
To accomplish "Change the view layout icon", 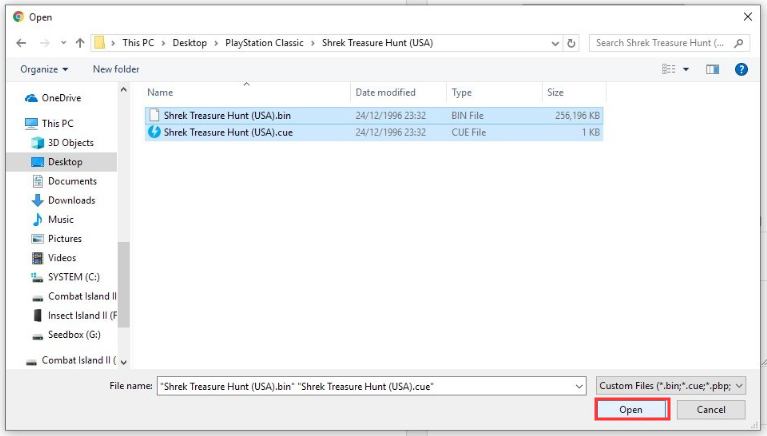I will [669, 69].
